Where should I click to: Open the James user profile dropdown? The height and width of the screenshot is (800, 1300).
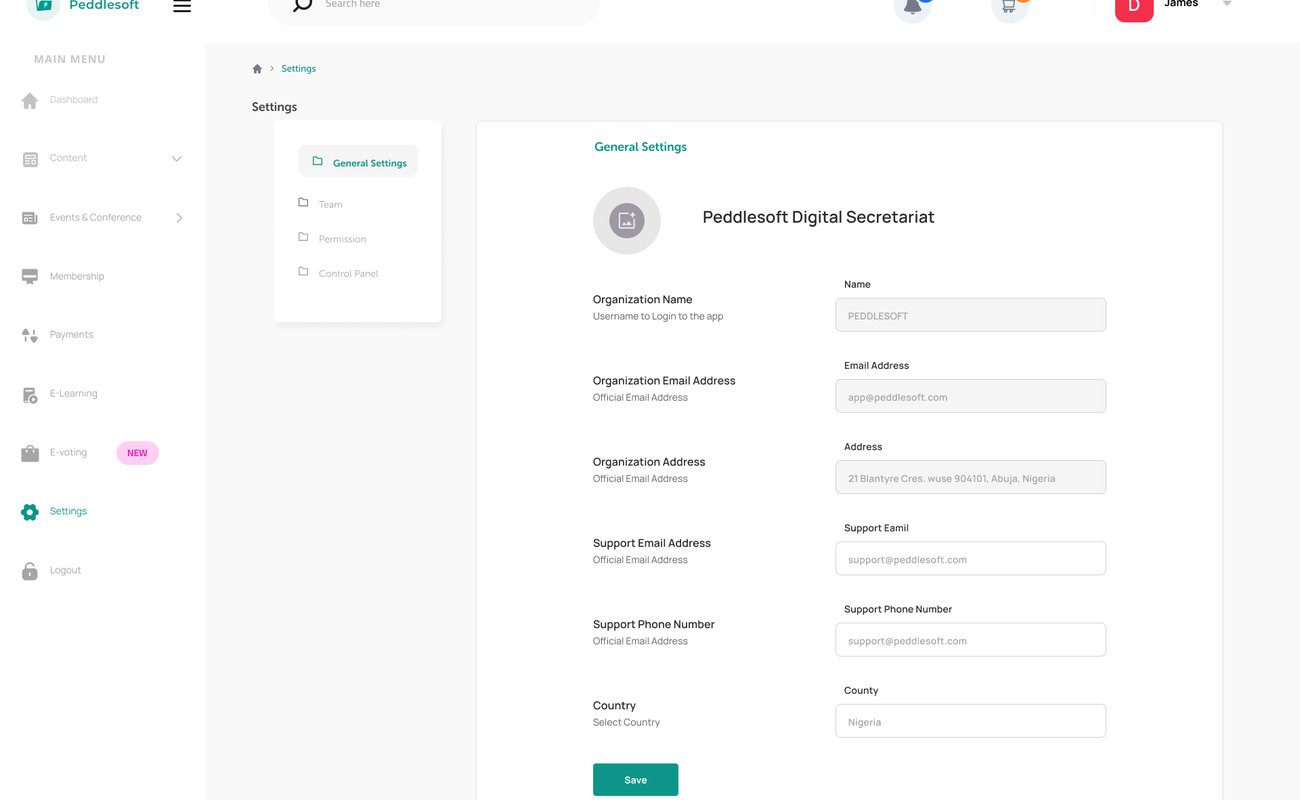(1227, 5)
